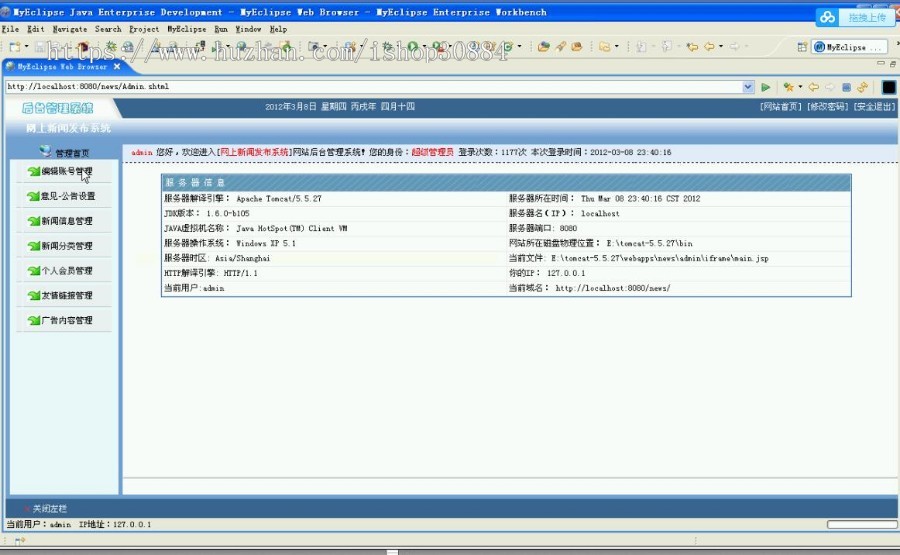
Task: Click the Open Perspective icon
Action: click(x=802, y=47)
